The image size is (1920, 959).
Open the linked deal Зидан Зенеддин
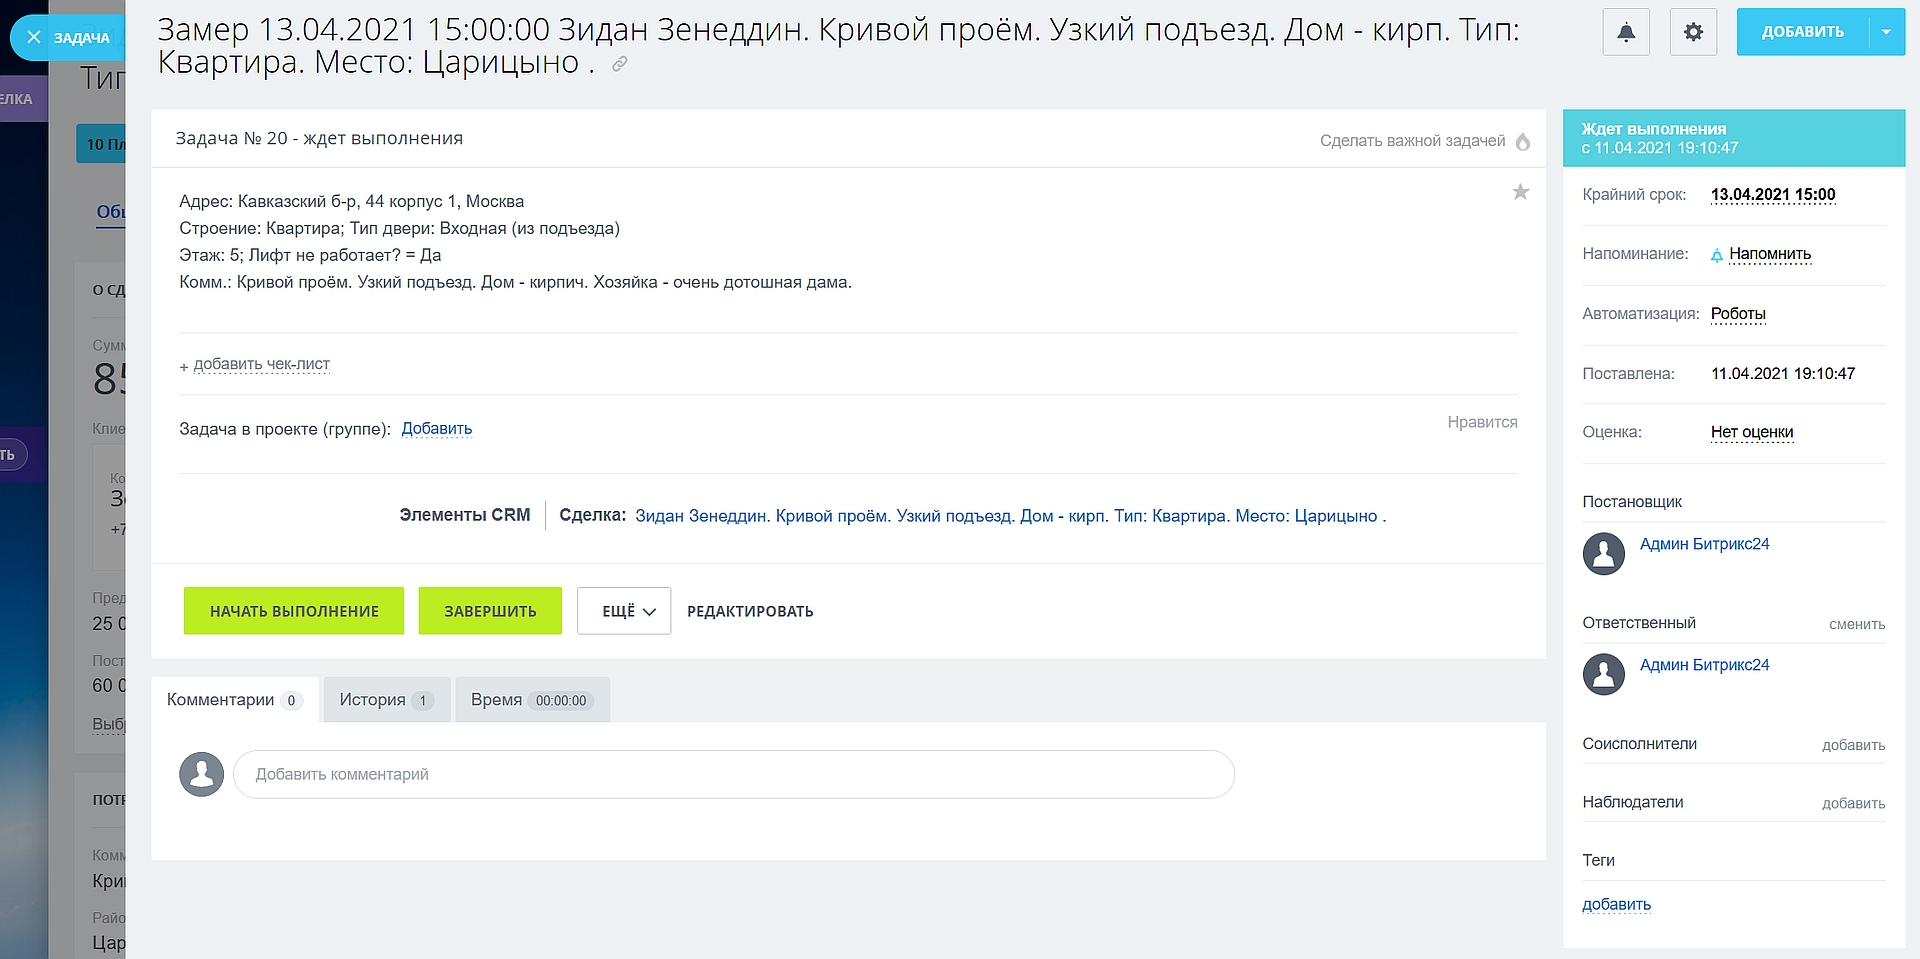1010,516
